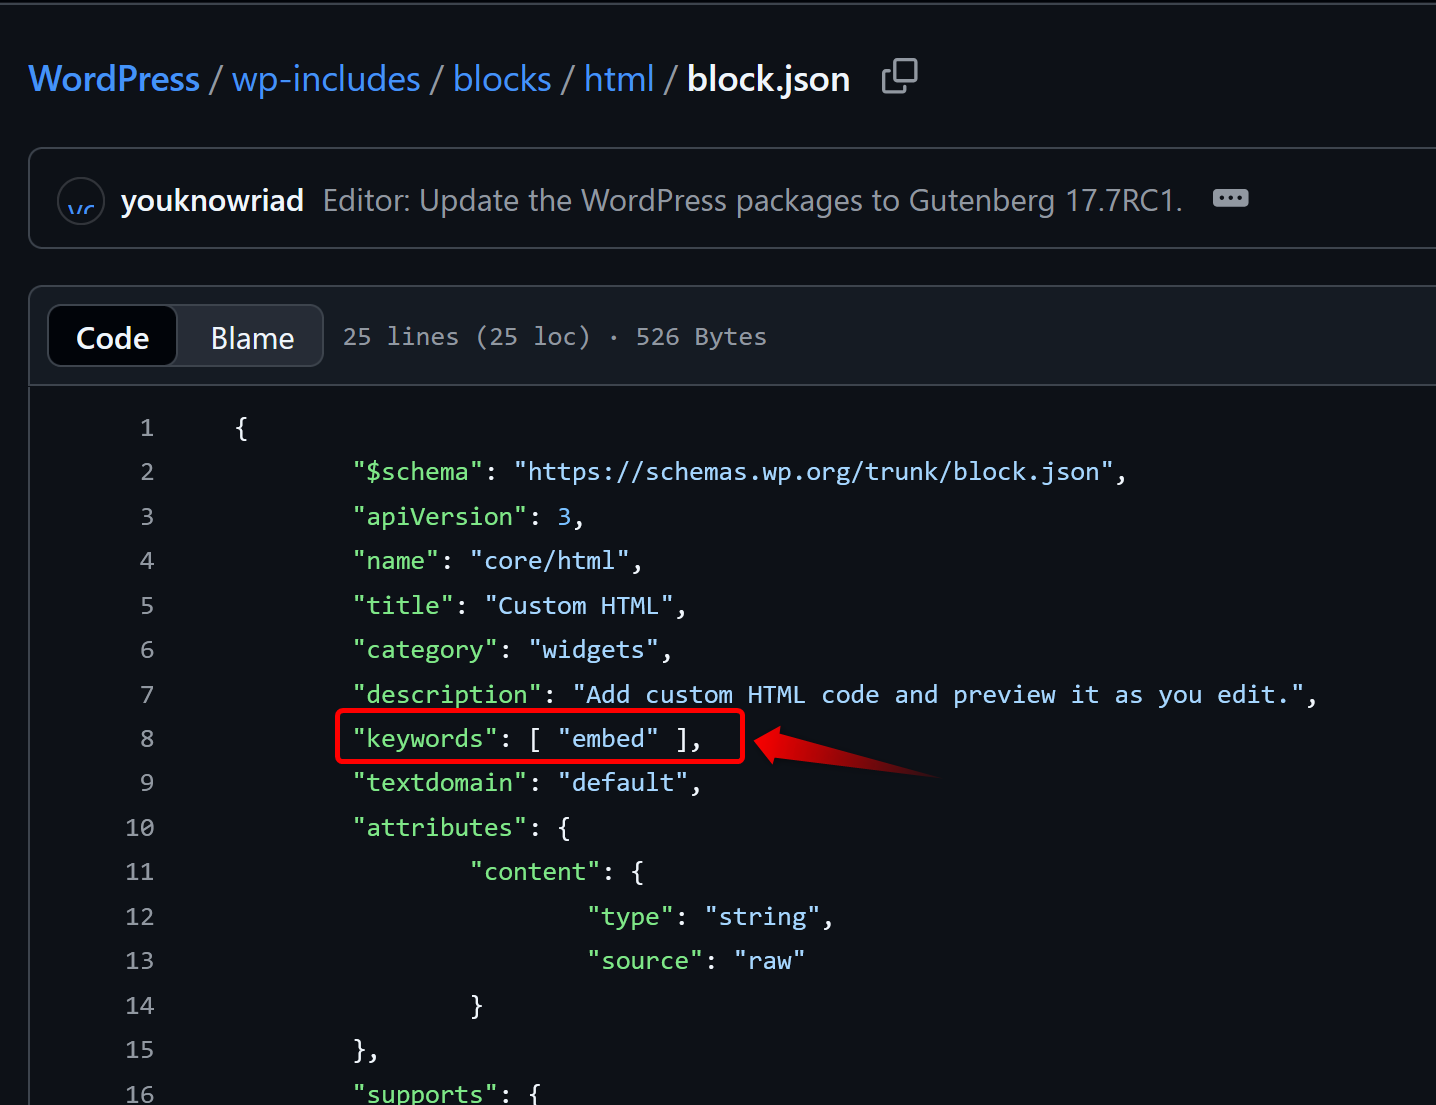This screenshot has width=1436, height=1105.
Task: Select line number 3
Action: click(147, 517)
